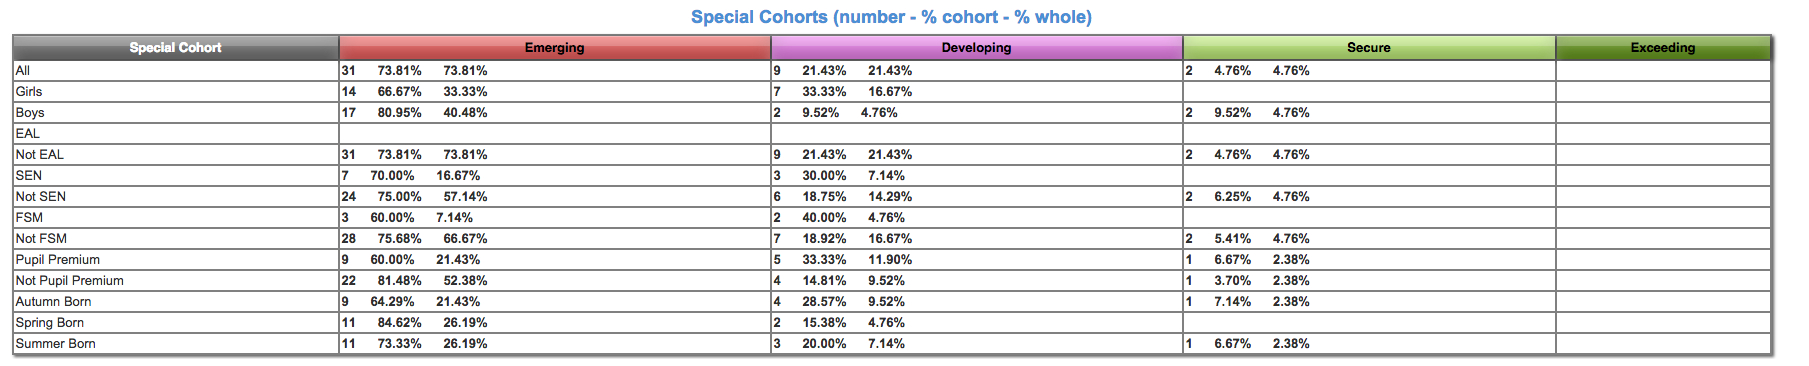Viewport: 1809px width, 366px height.
Task: Select the Not Pupil Premium row
Action: coord(892,281)
